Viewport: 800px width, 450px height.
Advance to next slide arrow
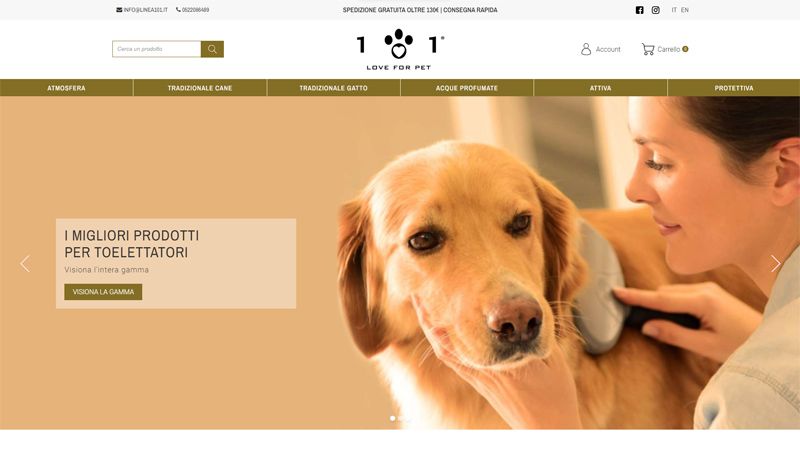pos(776,264)
